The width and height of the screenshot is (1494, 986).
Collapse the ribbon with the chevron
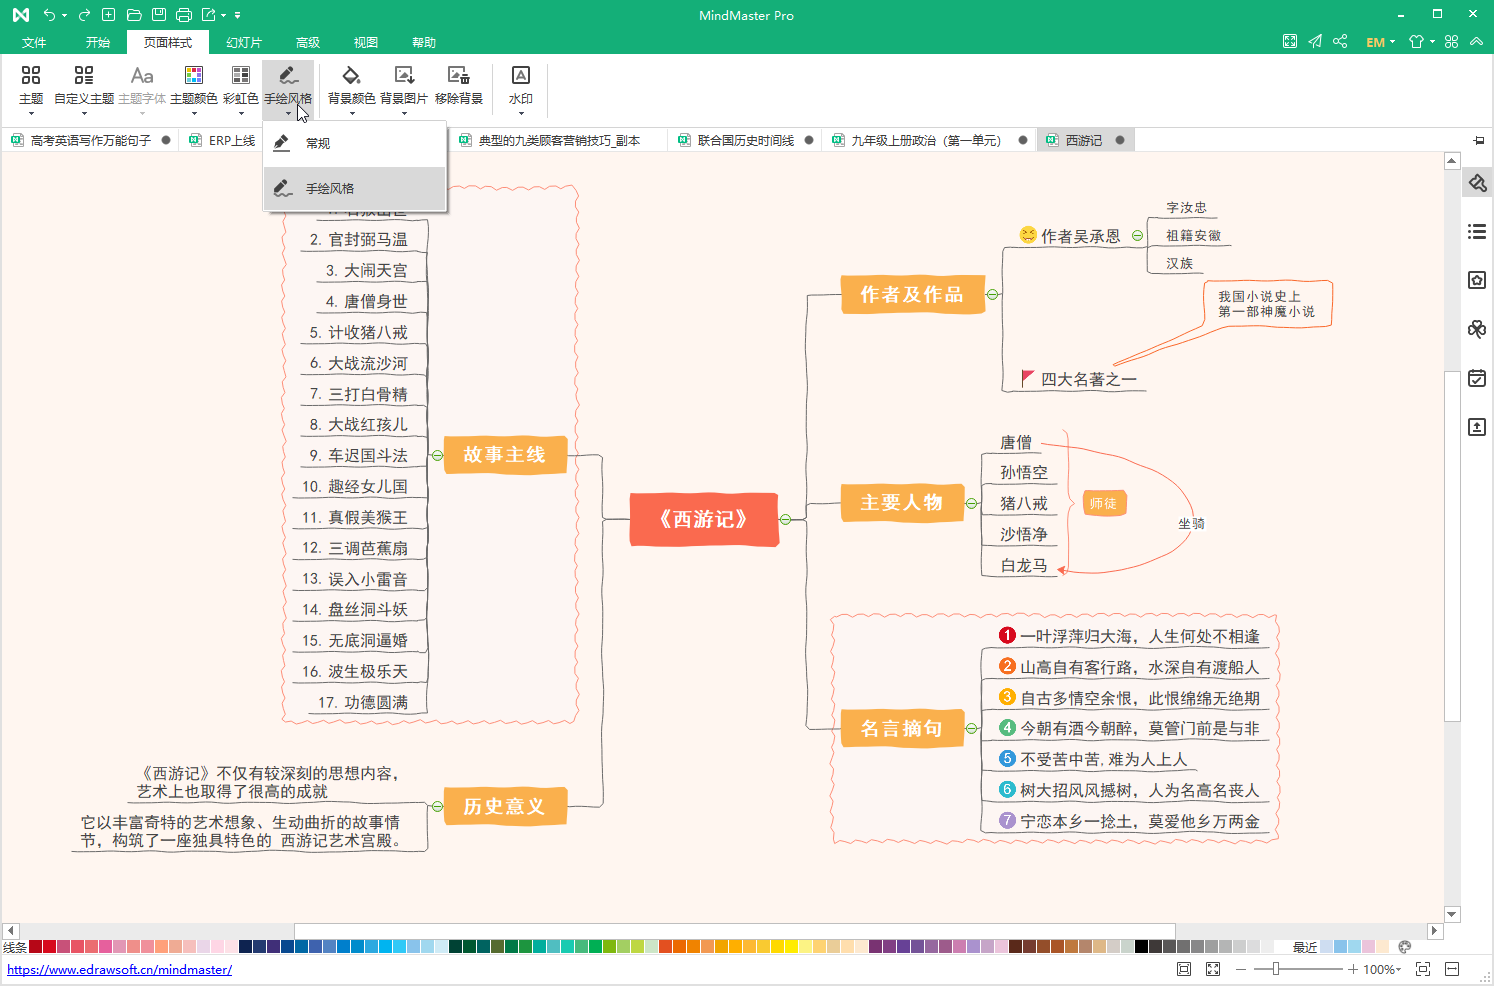coord(1476,41)
